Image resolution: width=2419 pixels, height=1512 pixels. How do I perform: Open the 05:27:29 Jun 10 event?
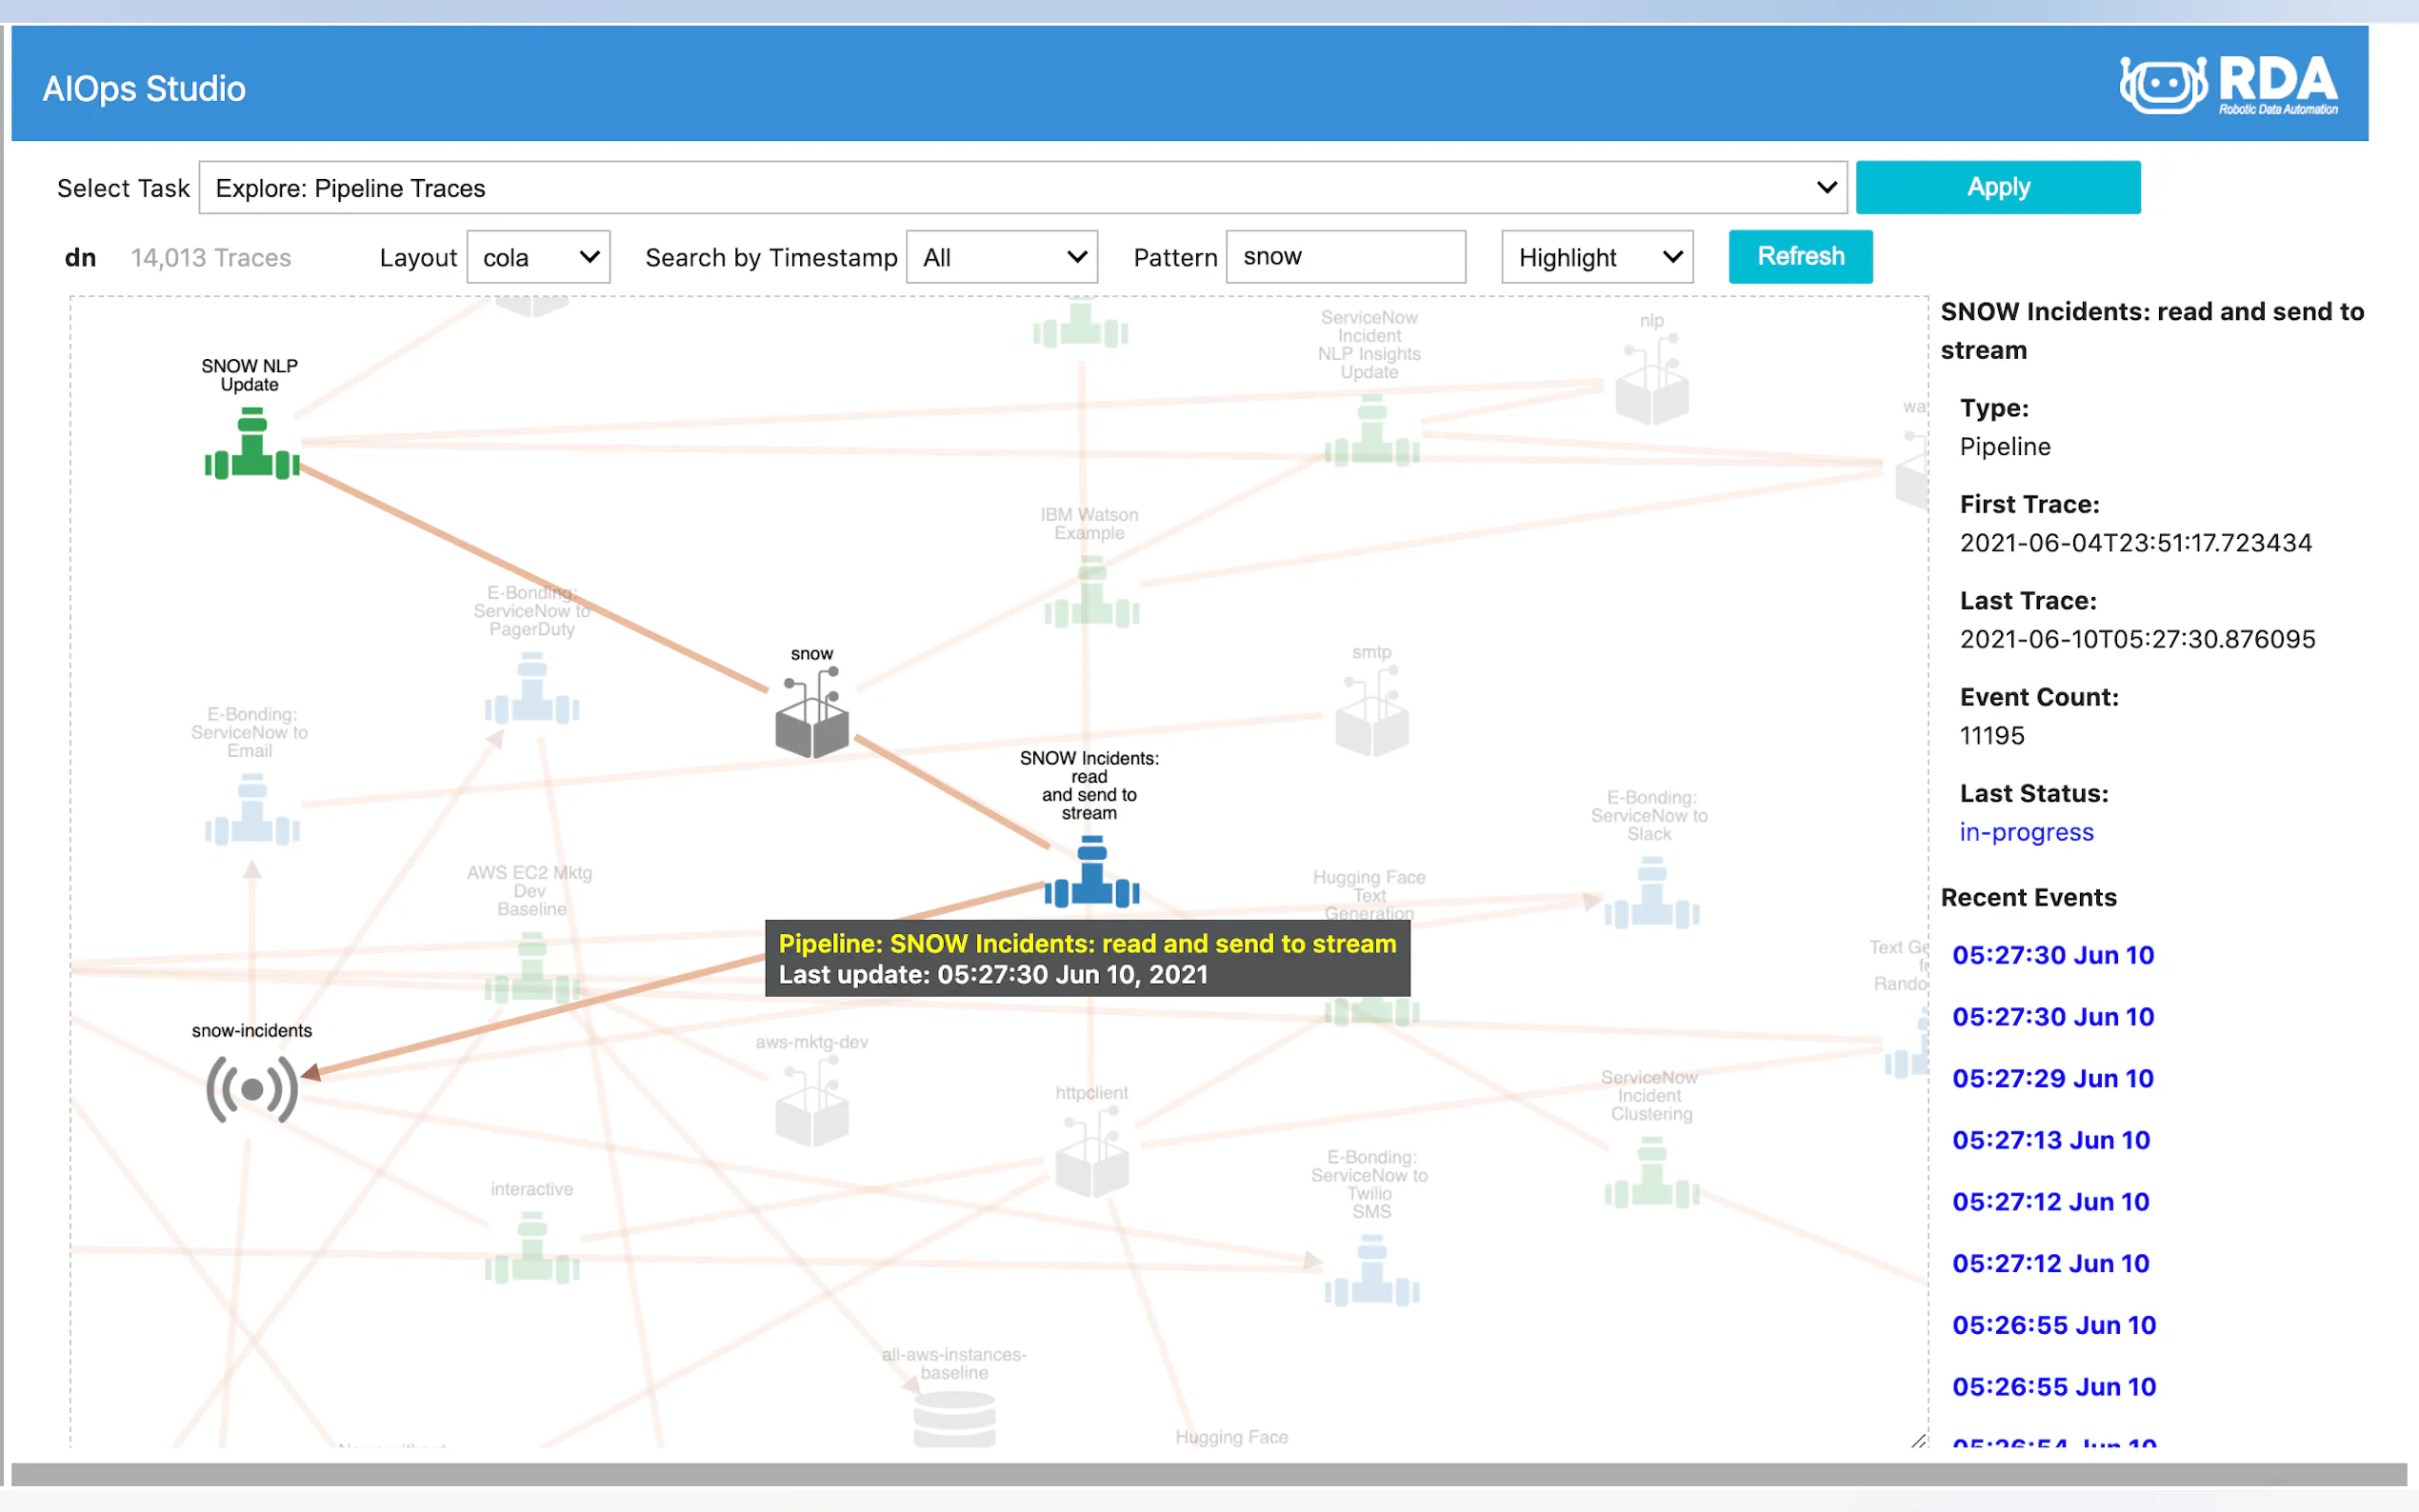[x=2052, y=1078]
